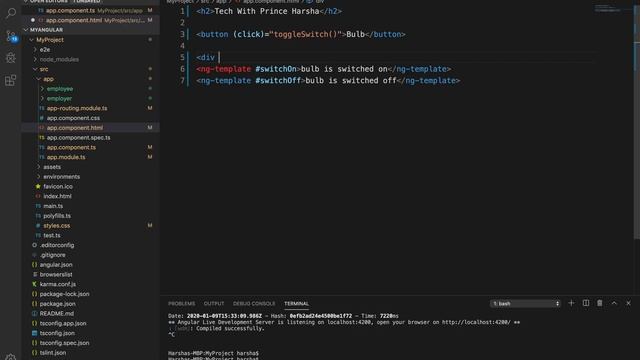This screenshot has height=360, width=640.
Task: Click the localhost:4200 URL in terminal
Action: (x=476, y=322)
